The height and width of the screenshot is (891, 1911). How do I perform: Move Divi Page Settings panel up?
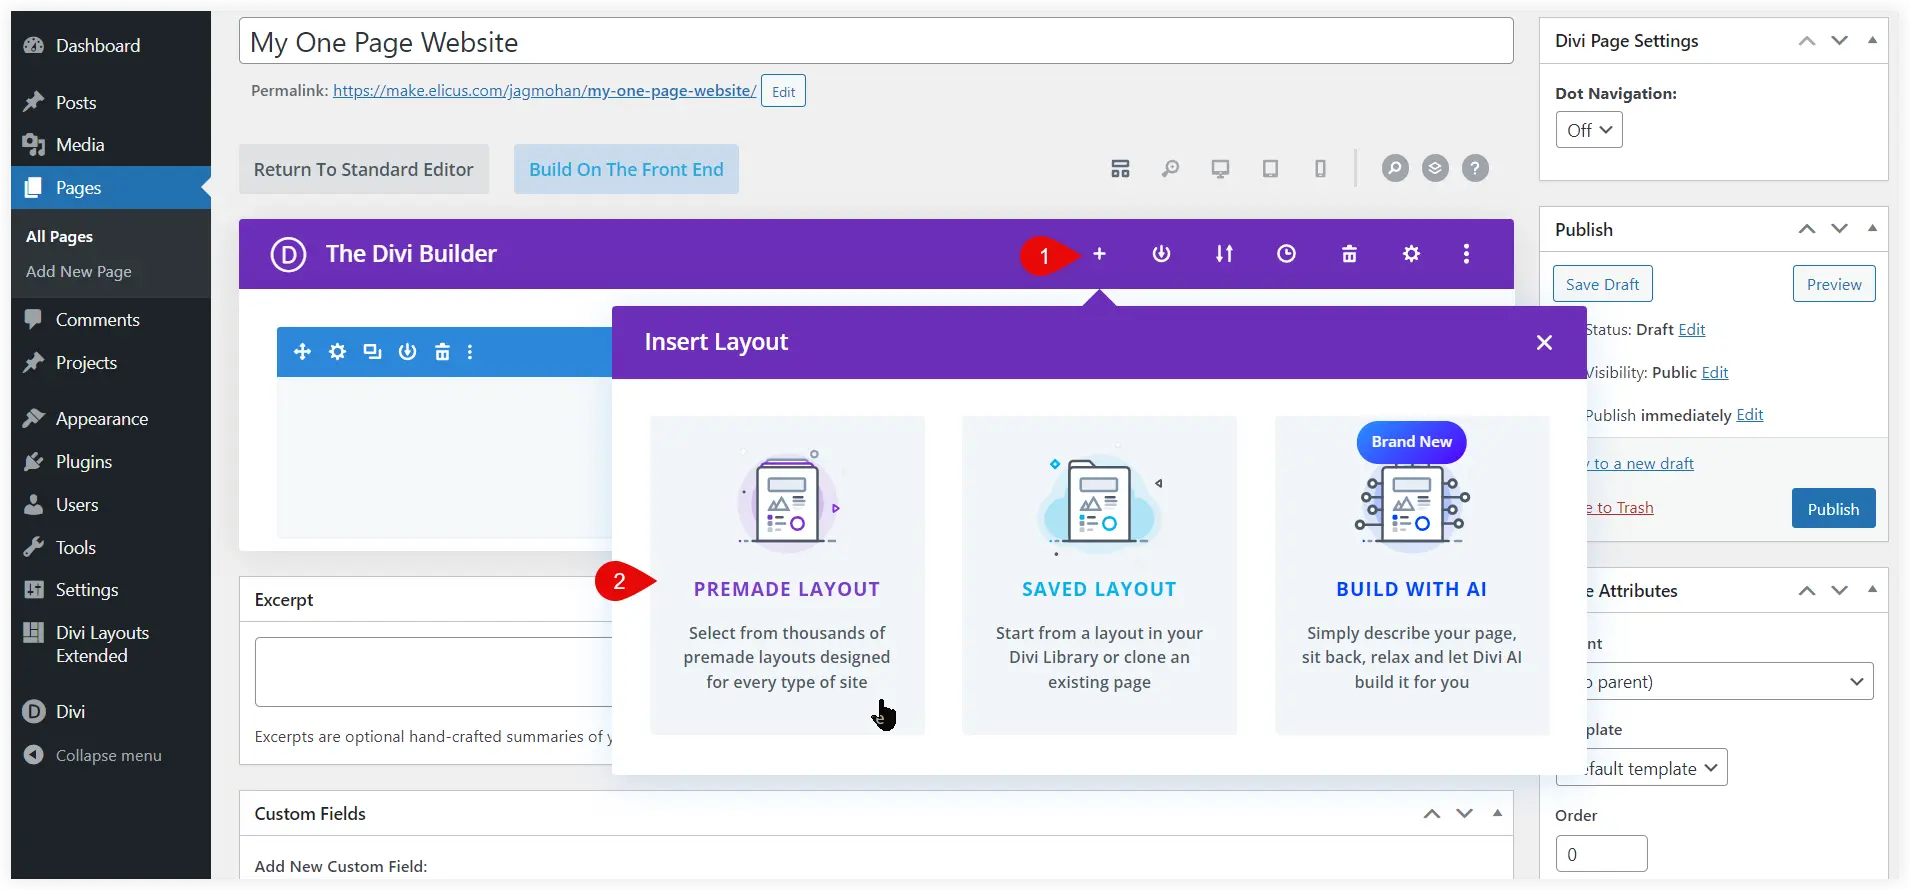[x=1807, y=41]
